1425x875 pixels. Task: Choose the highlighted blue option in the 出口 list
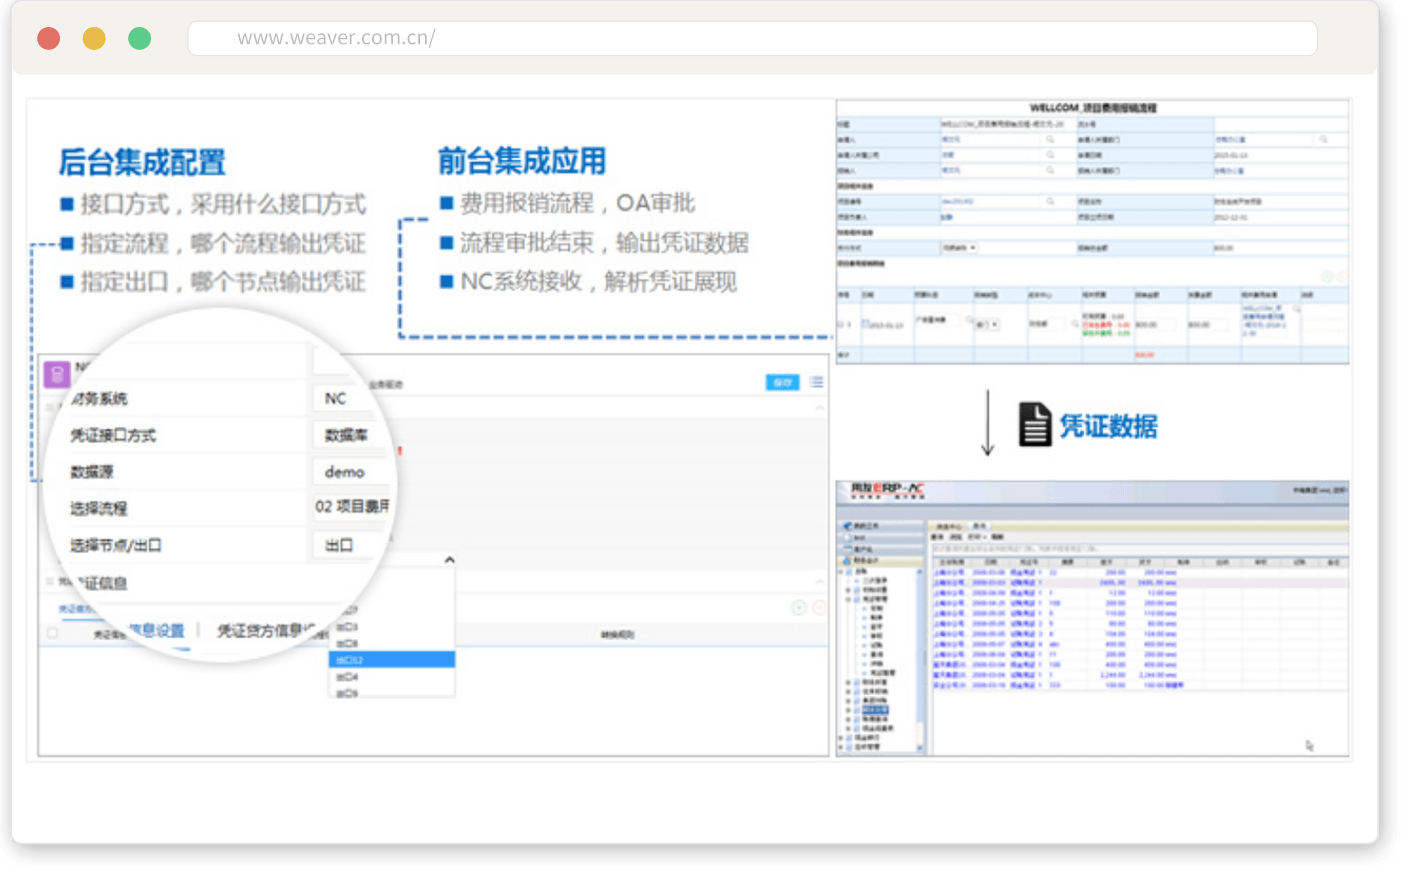[x=391, y=660]
